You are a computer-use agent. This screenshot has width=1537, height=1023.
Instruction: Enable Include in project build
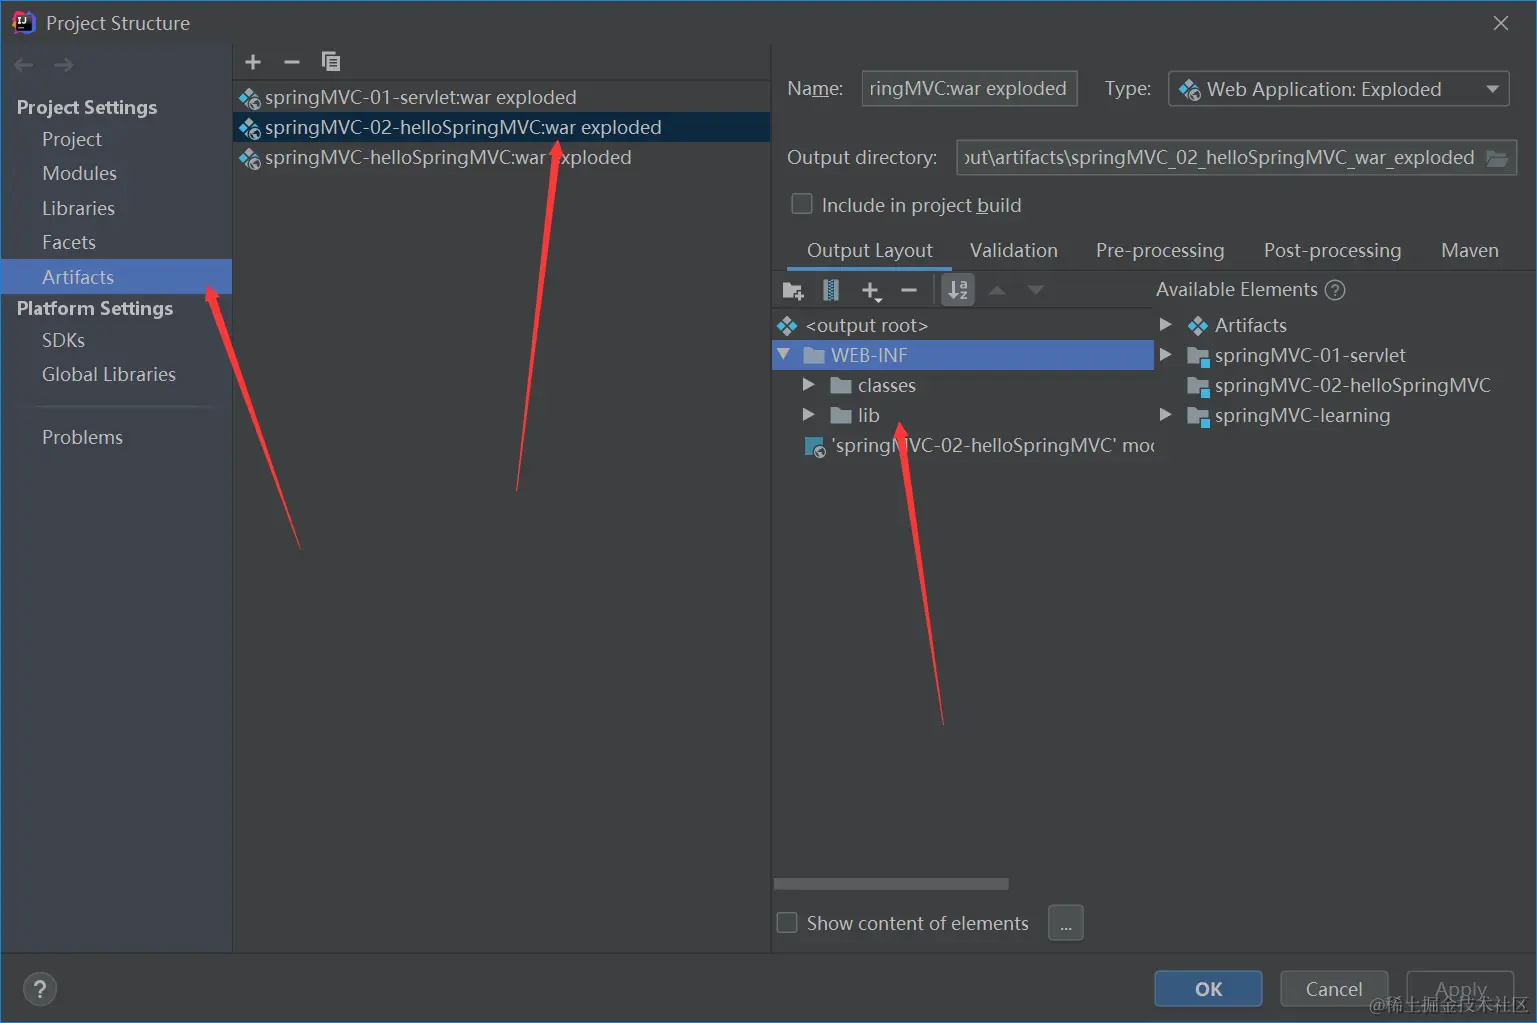pyautogui.click(x=802, y=204)
